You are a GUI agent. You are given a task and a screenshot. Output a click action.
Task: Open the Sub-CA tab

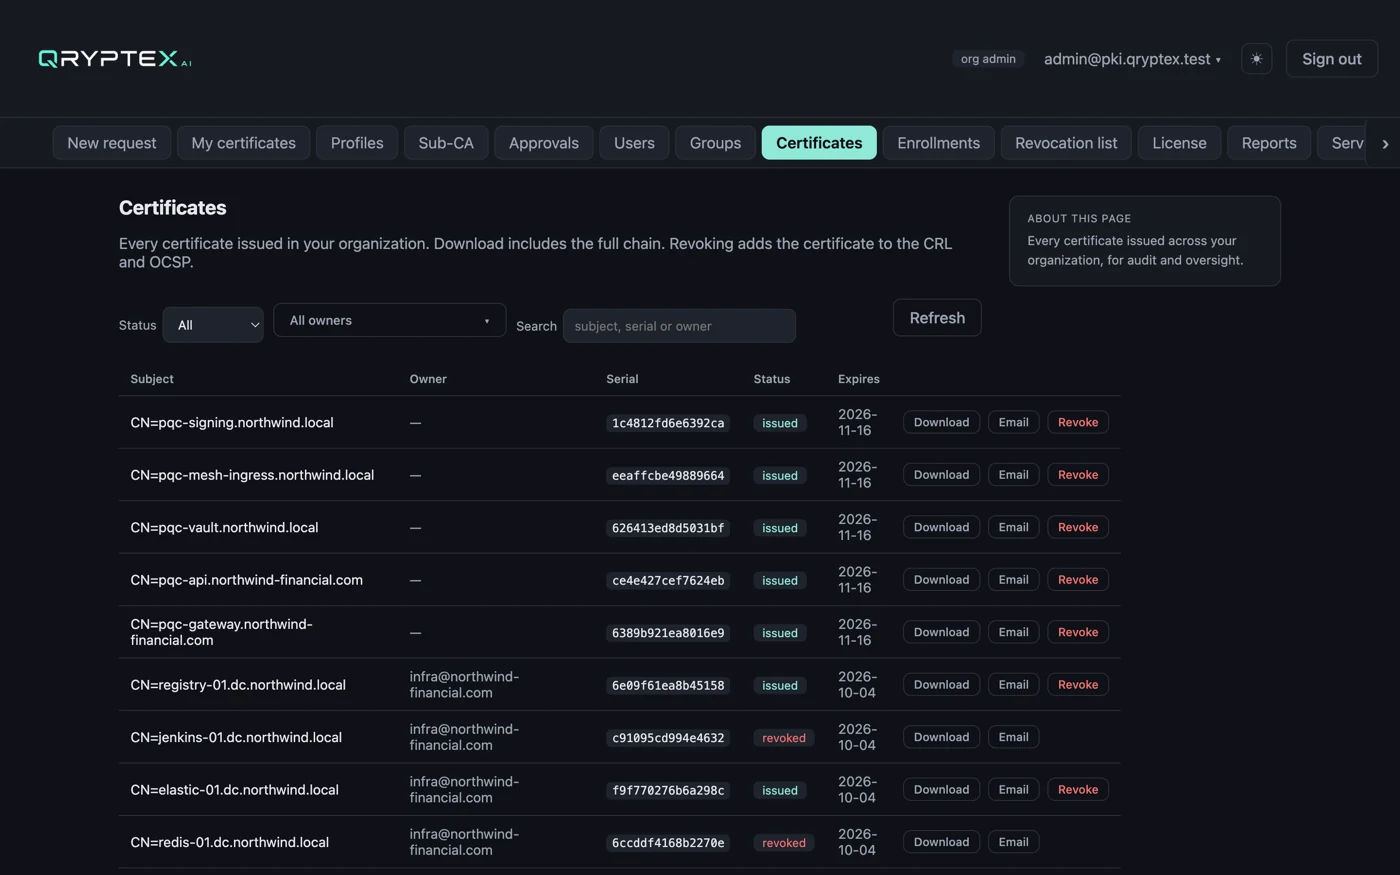[x=446, y=143]
